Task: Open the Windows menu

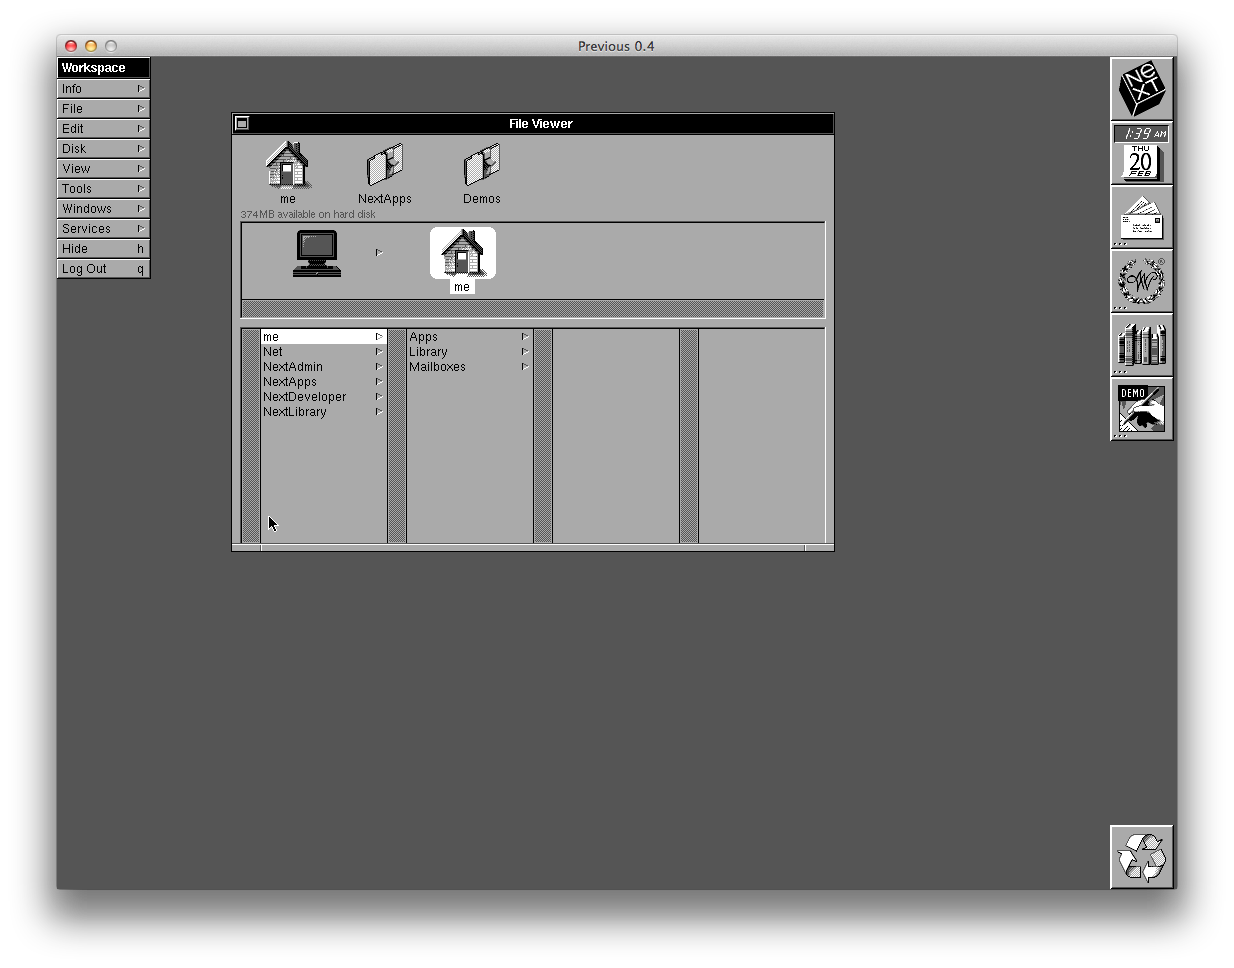Action: tap(103, 208)
